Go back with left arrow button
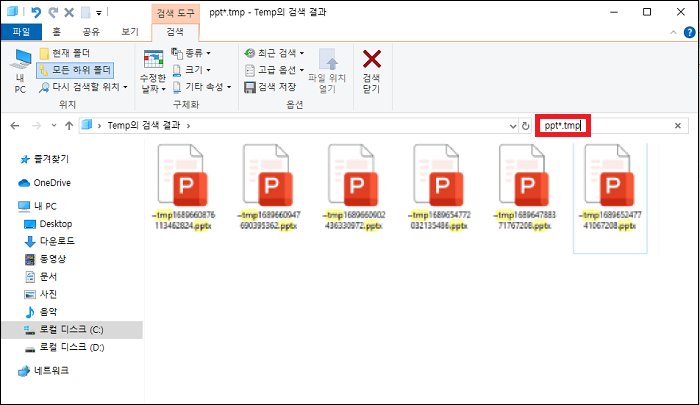 [15, 126]
